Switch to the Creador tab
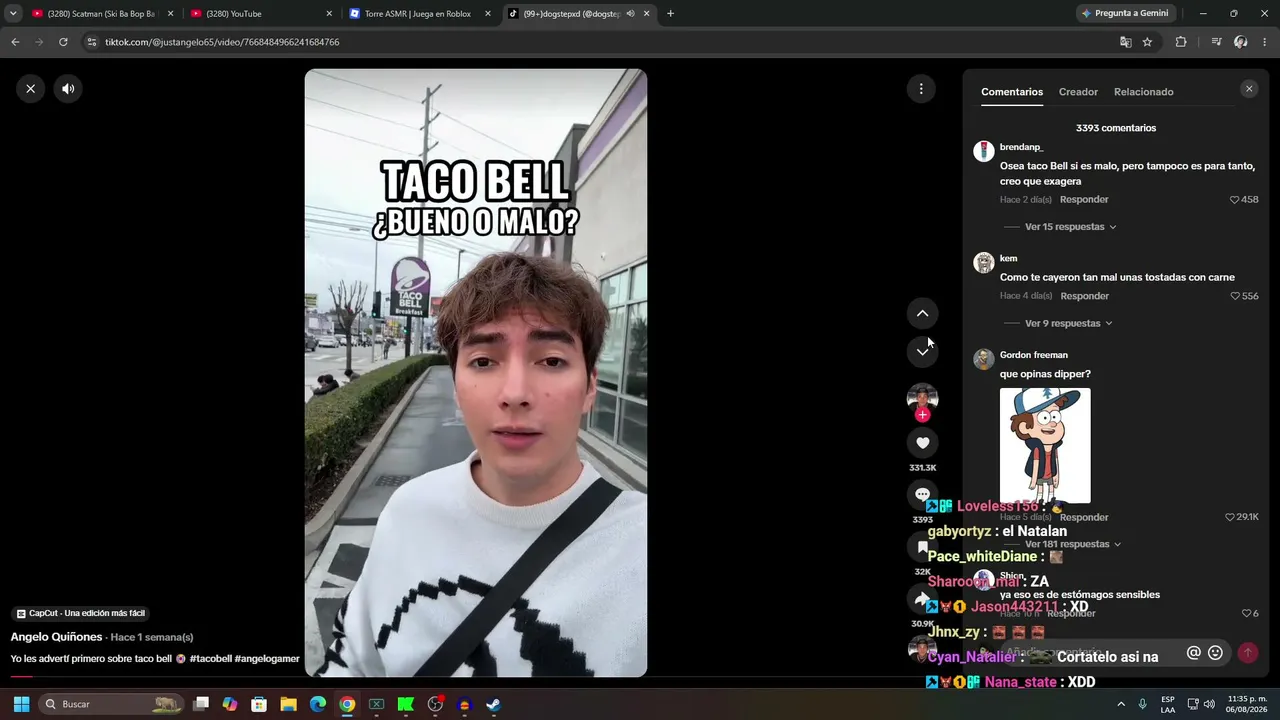The height and width of the screenshot is (720, 1280). click(1078, 92)
